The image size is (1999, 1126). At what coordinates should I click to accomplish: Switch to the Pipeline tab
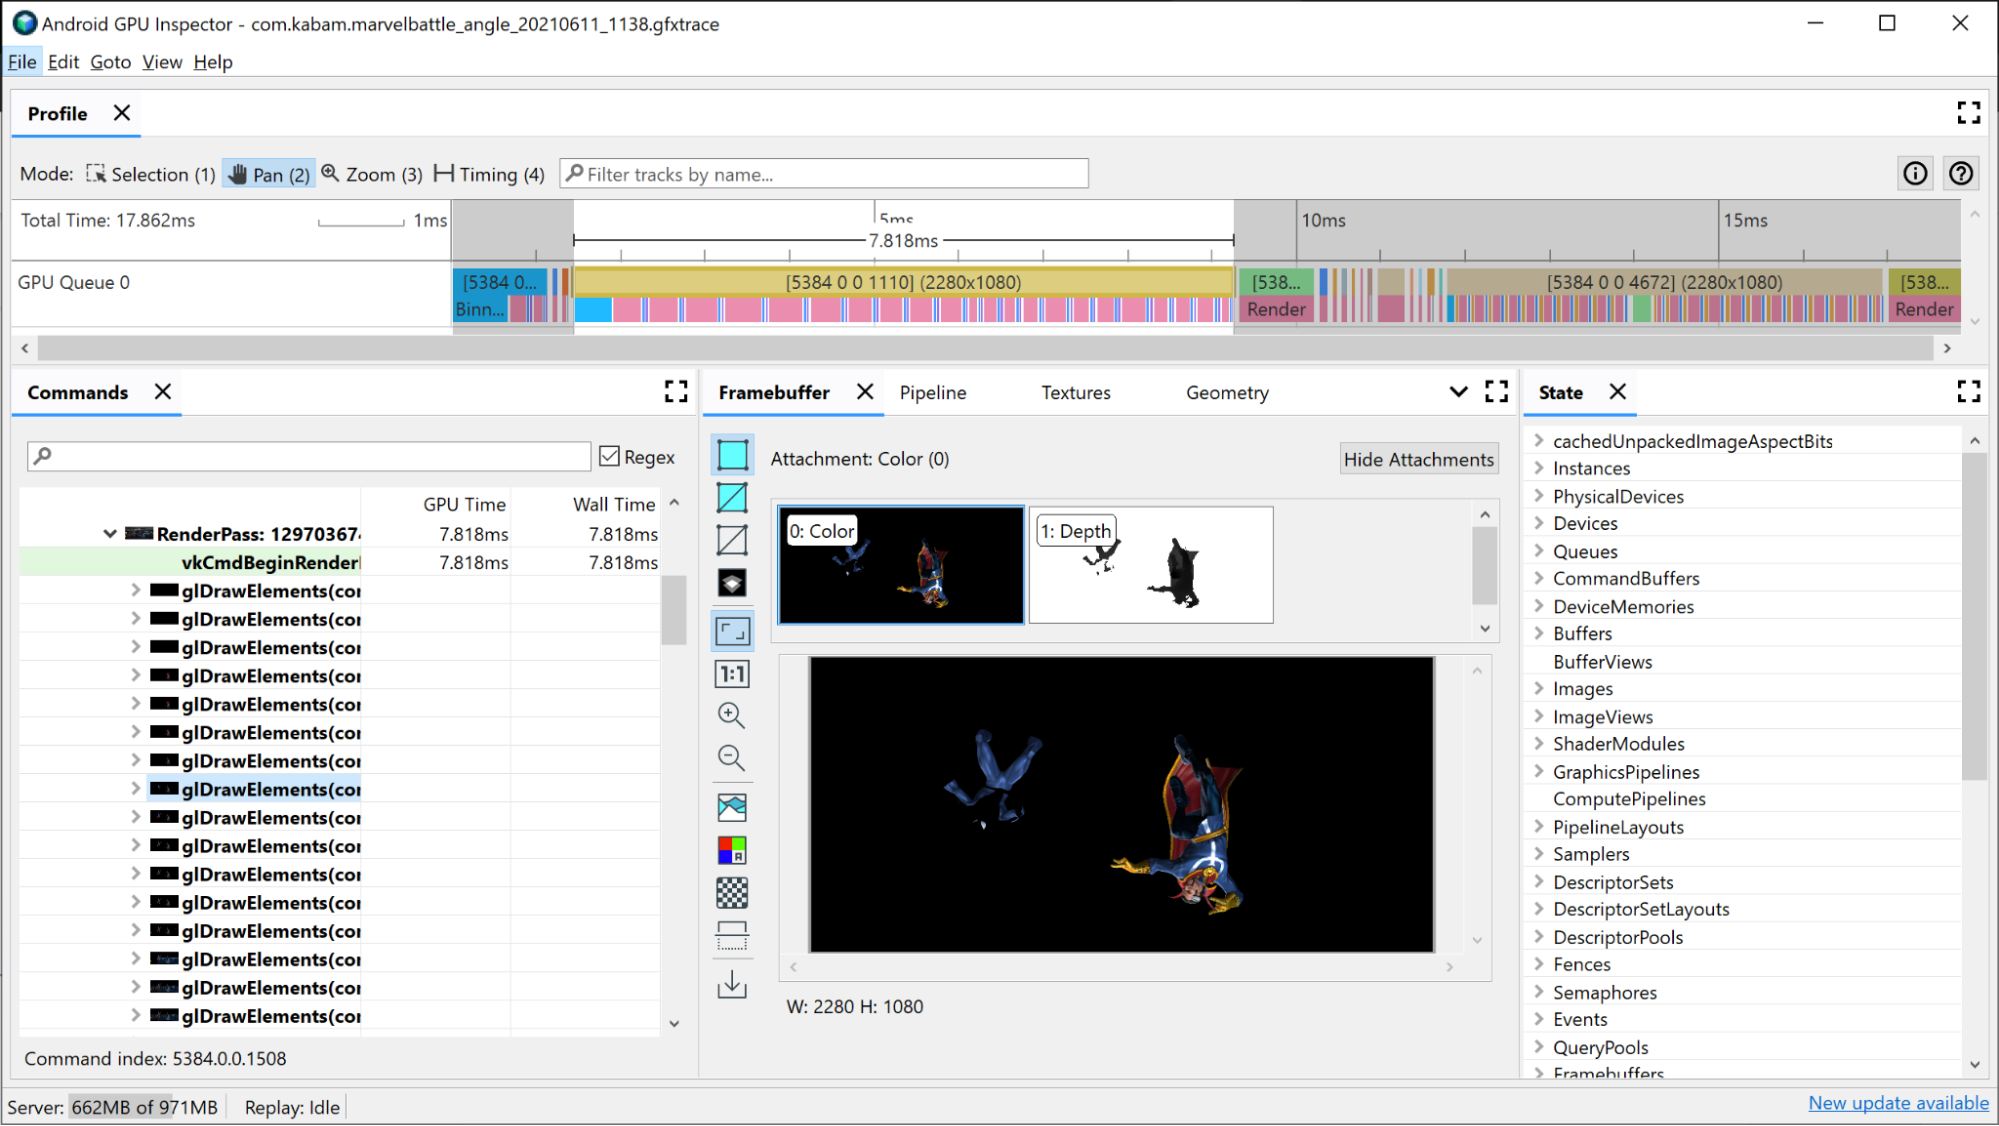pos(932,391)
